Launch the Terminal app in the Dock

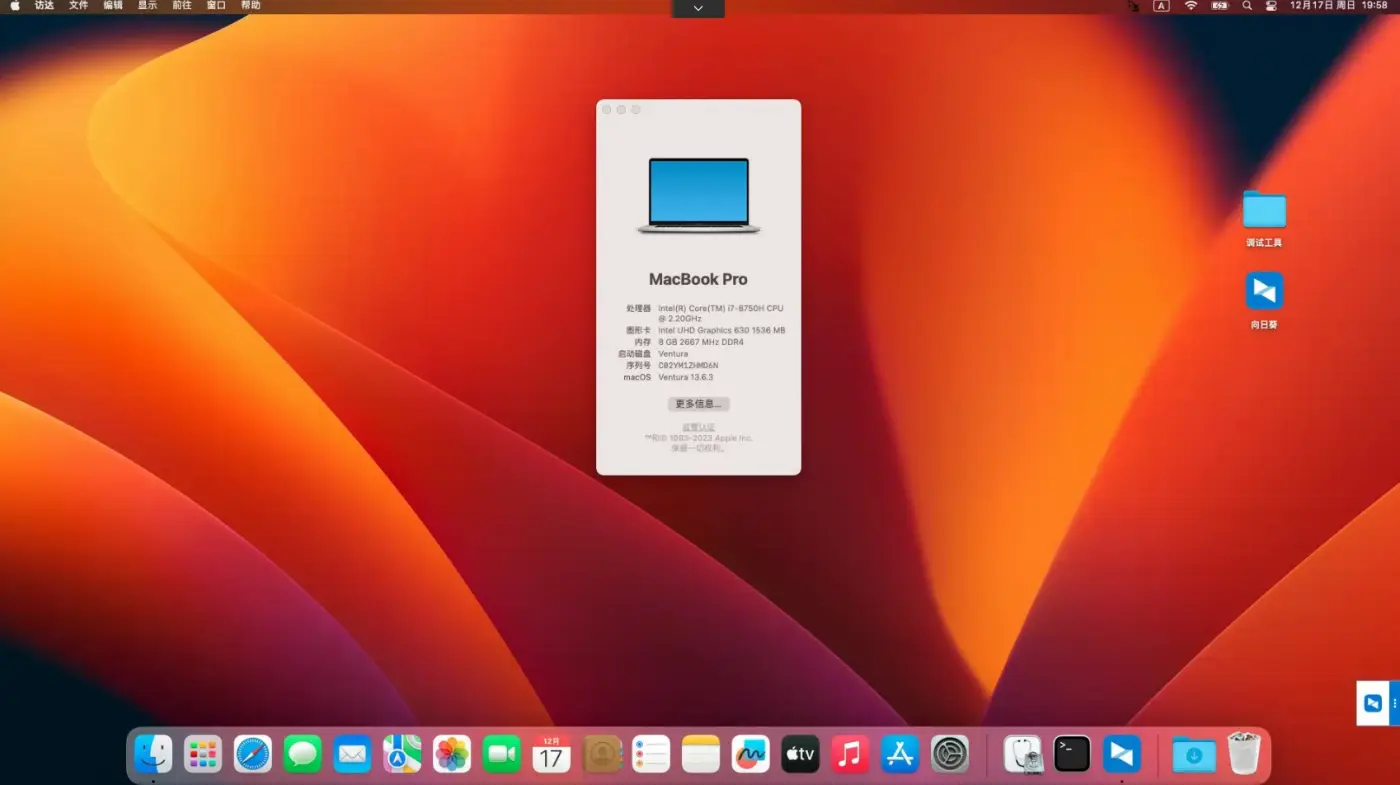click(x=1072, y=754)
